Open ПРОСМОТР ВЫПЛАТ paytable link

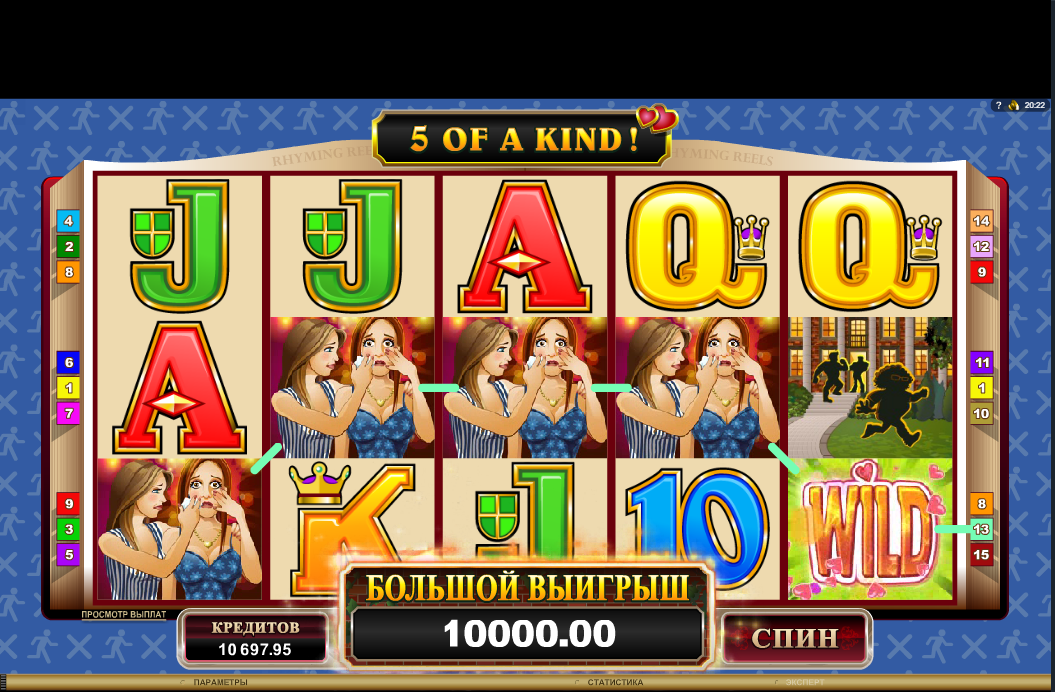(x=123, y=615)
